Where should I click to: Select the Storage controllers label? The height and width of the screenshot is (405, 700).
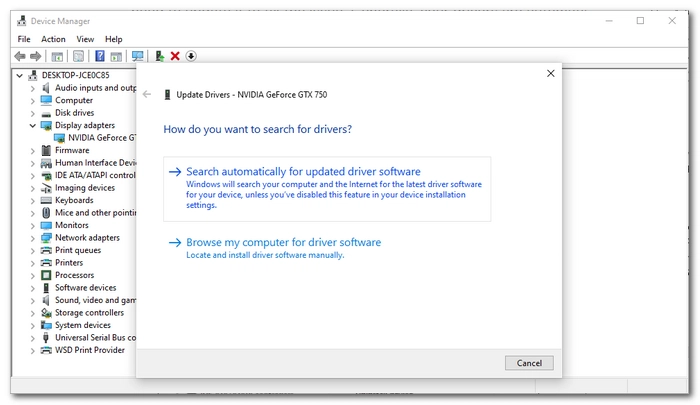89,313
